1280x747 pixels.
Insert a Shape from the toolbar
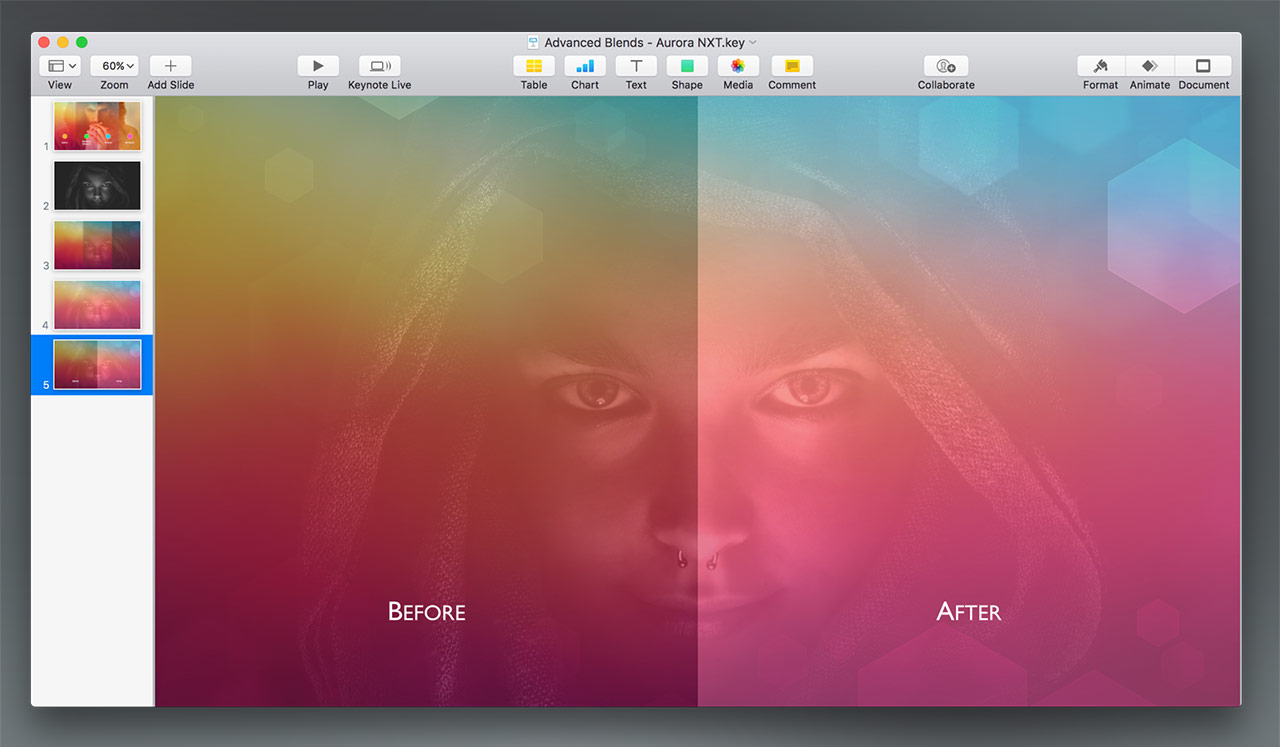(687, 66)
